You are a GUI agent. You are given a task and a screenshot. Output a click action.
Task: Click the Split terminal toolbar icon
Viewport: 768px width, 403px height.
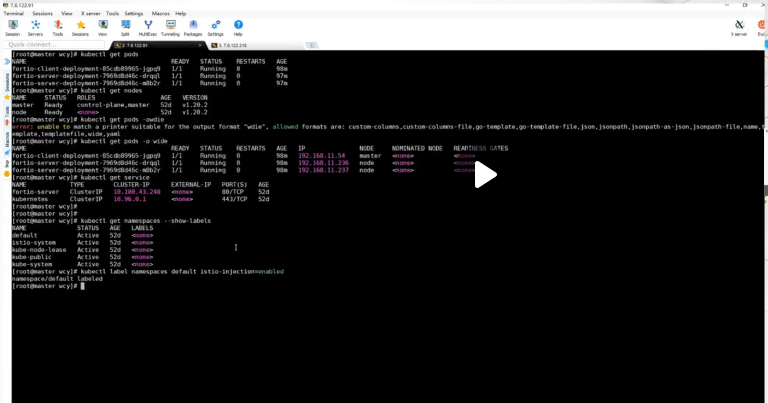pos(125,28)
